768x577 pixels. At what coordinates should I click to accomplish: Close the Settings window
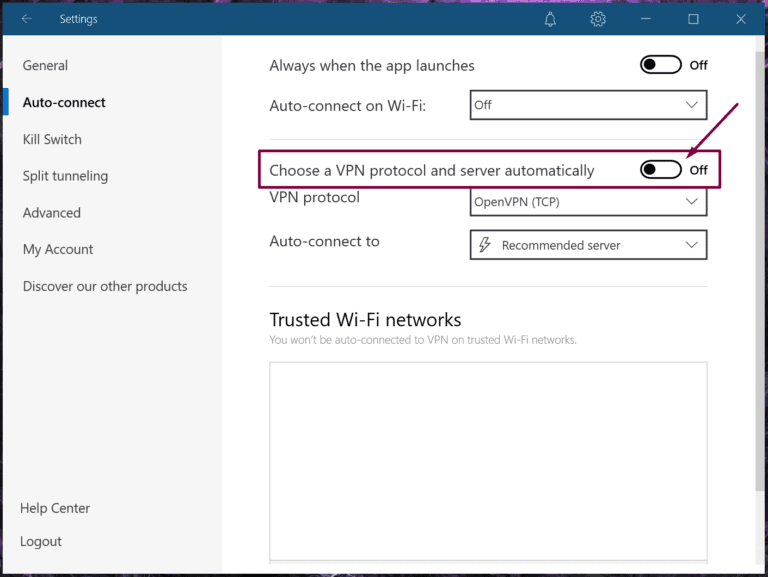[x=741, y=19]
